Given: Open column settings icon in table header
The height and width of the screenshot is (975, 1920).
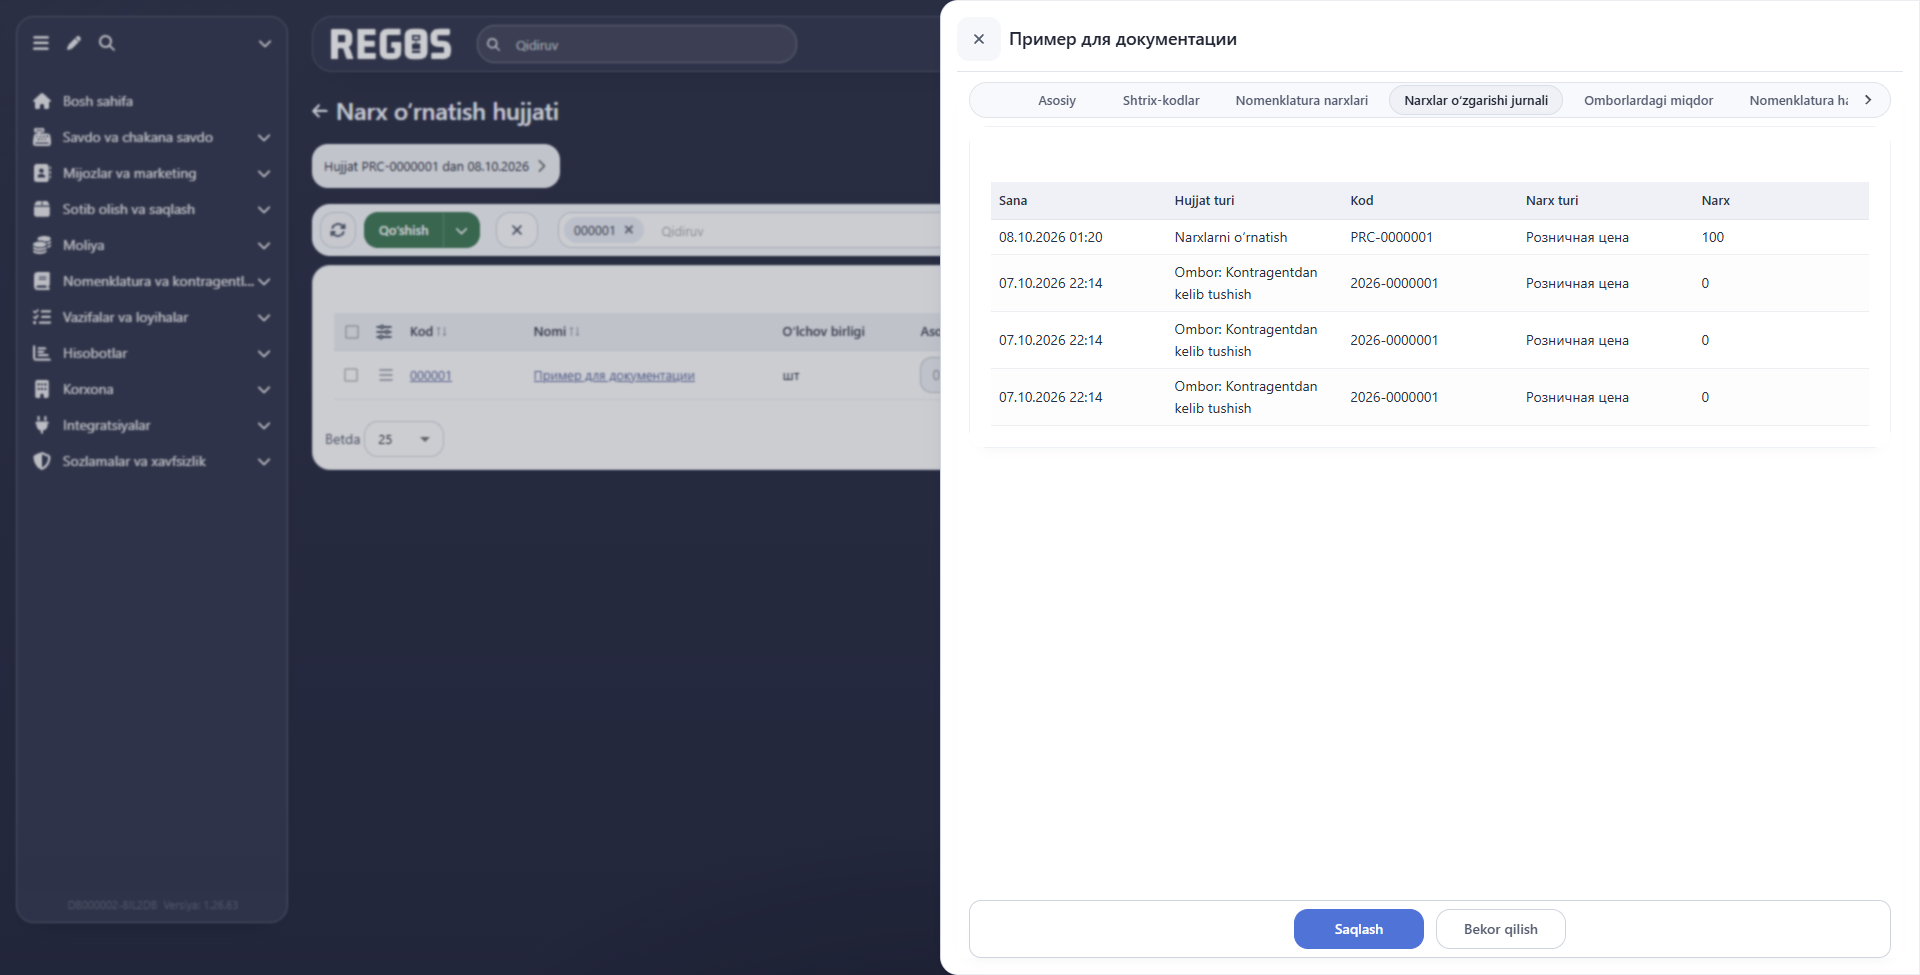Looking at the screenshot, I should tap(384, 332).
